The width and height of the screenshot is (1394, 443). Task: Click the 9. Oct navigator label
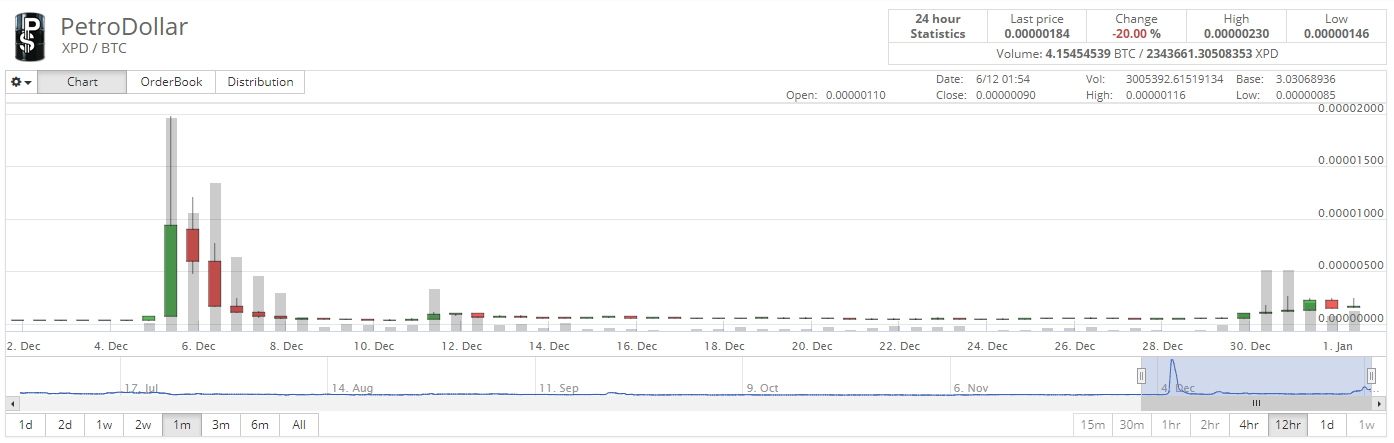(762, 387)
